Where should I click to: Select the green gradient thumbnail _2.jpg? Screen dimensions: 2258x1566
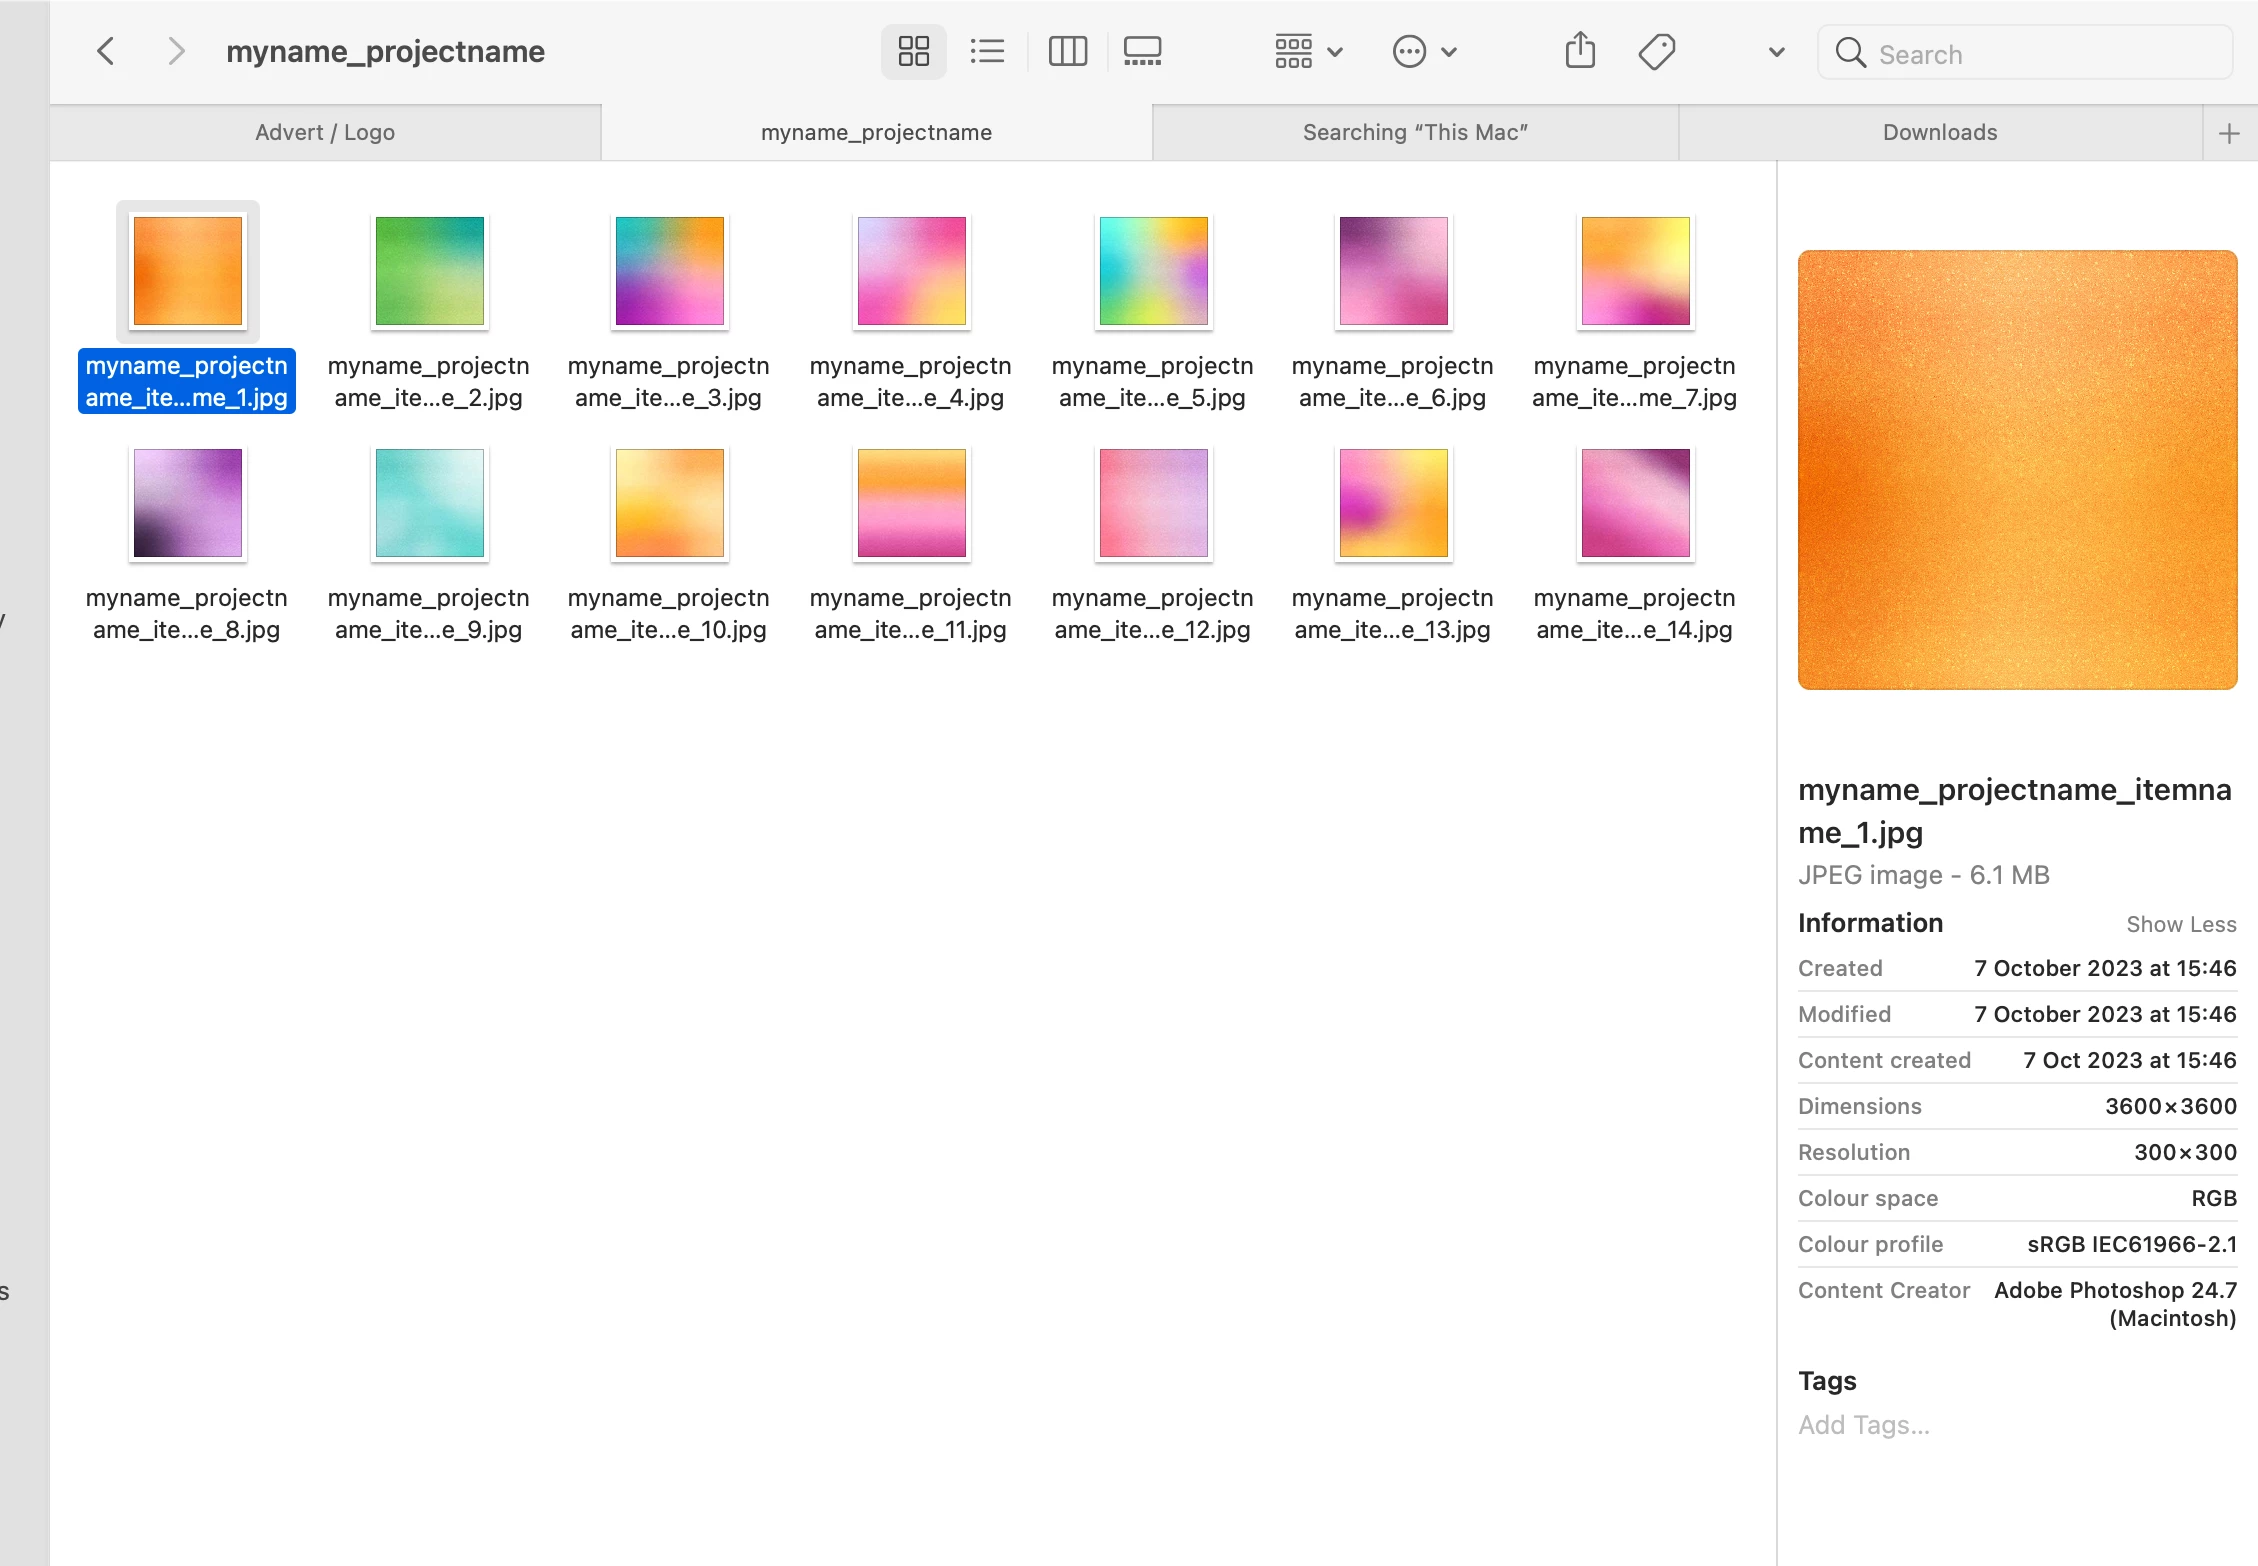tap(429, 271)
